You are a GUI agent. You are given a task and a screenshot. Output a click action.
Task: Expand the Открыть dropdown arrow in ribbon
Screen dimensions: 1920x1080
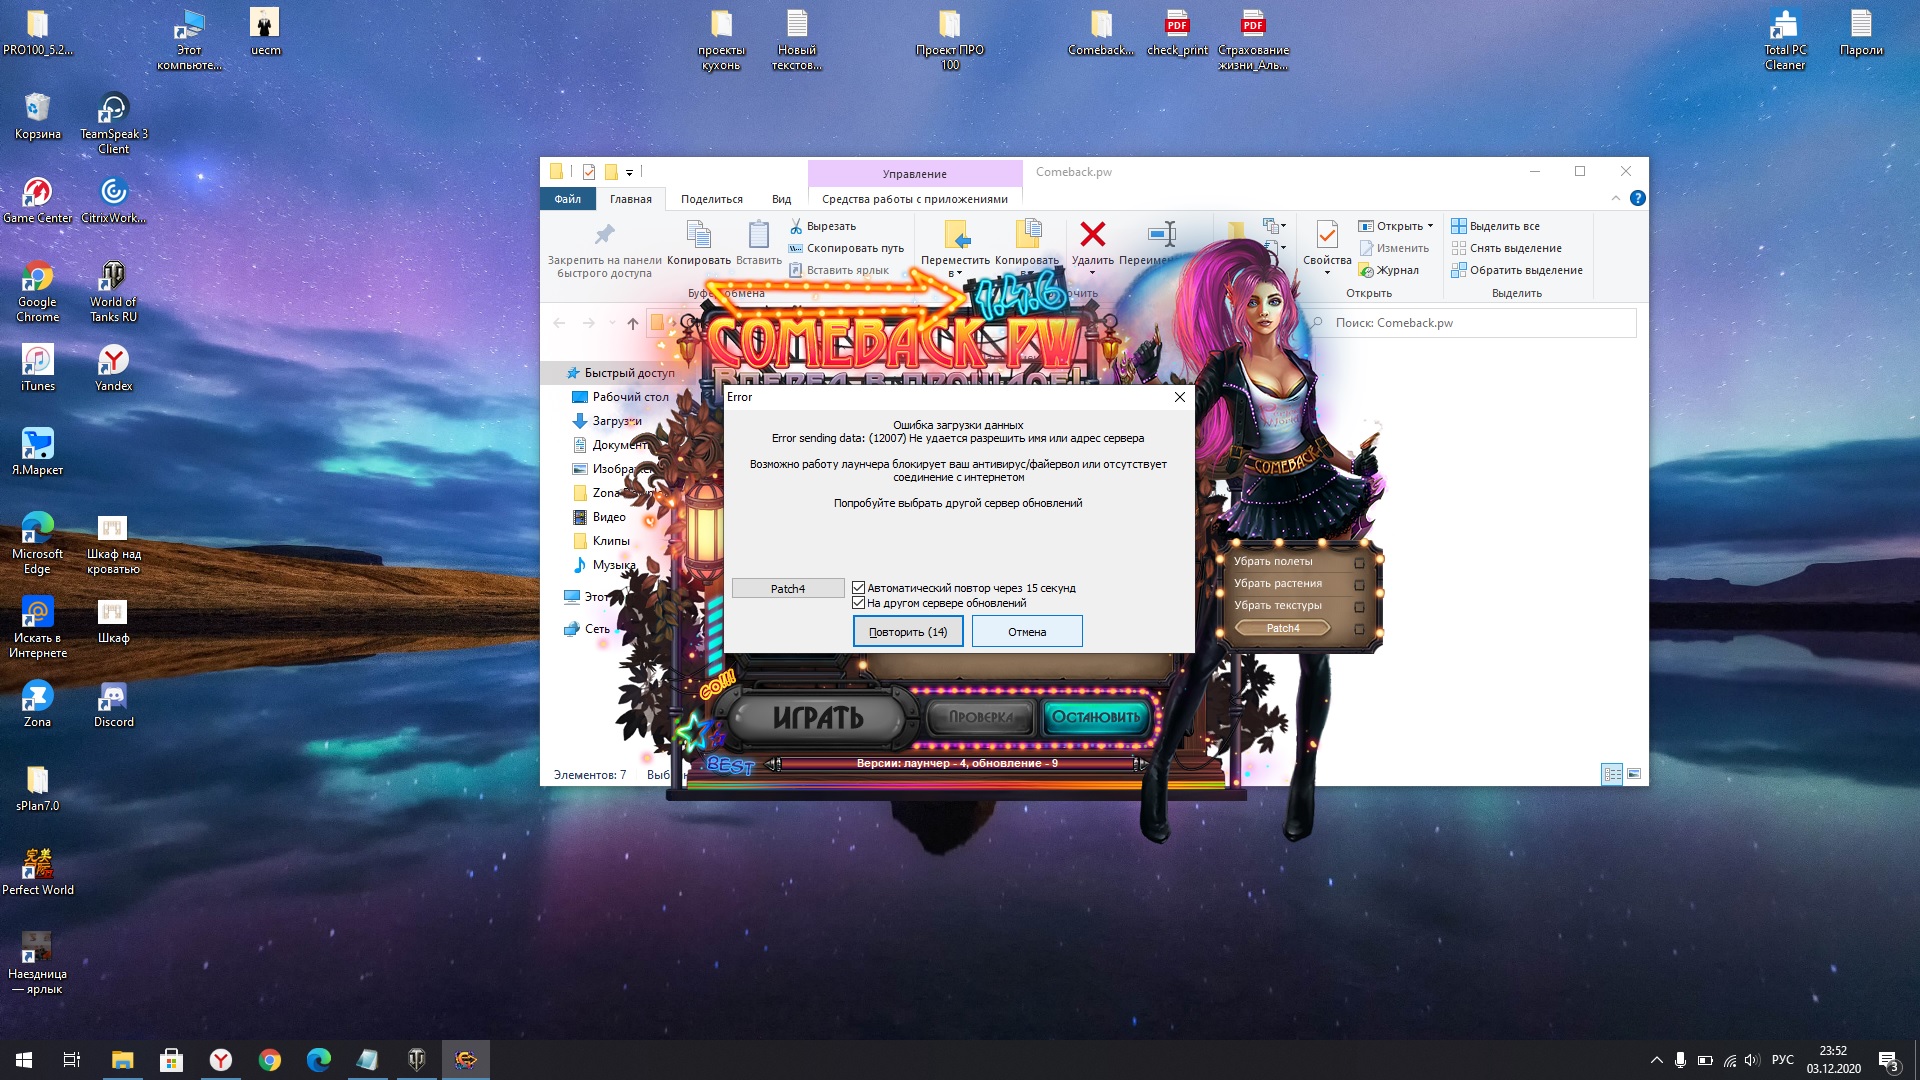[1430, 226]
